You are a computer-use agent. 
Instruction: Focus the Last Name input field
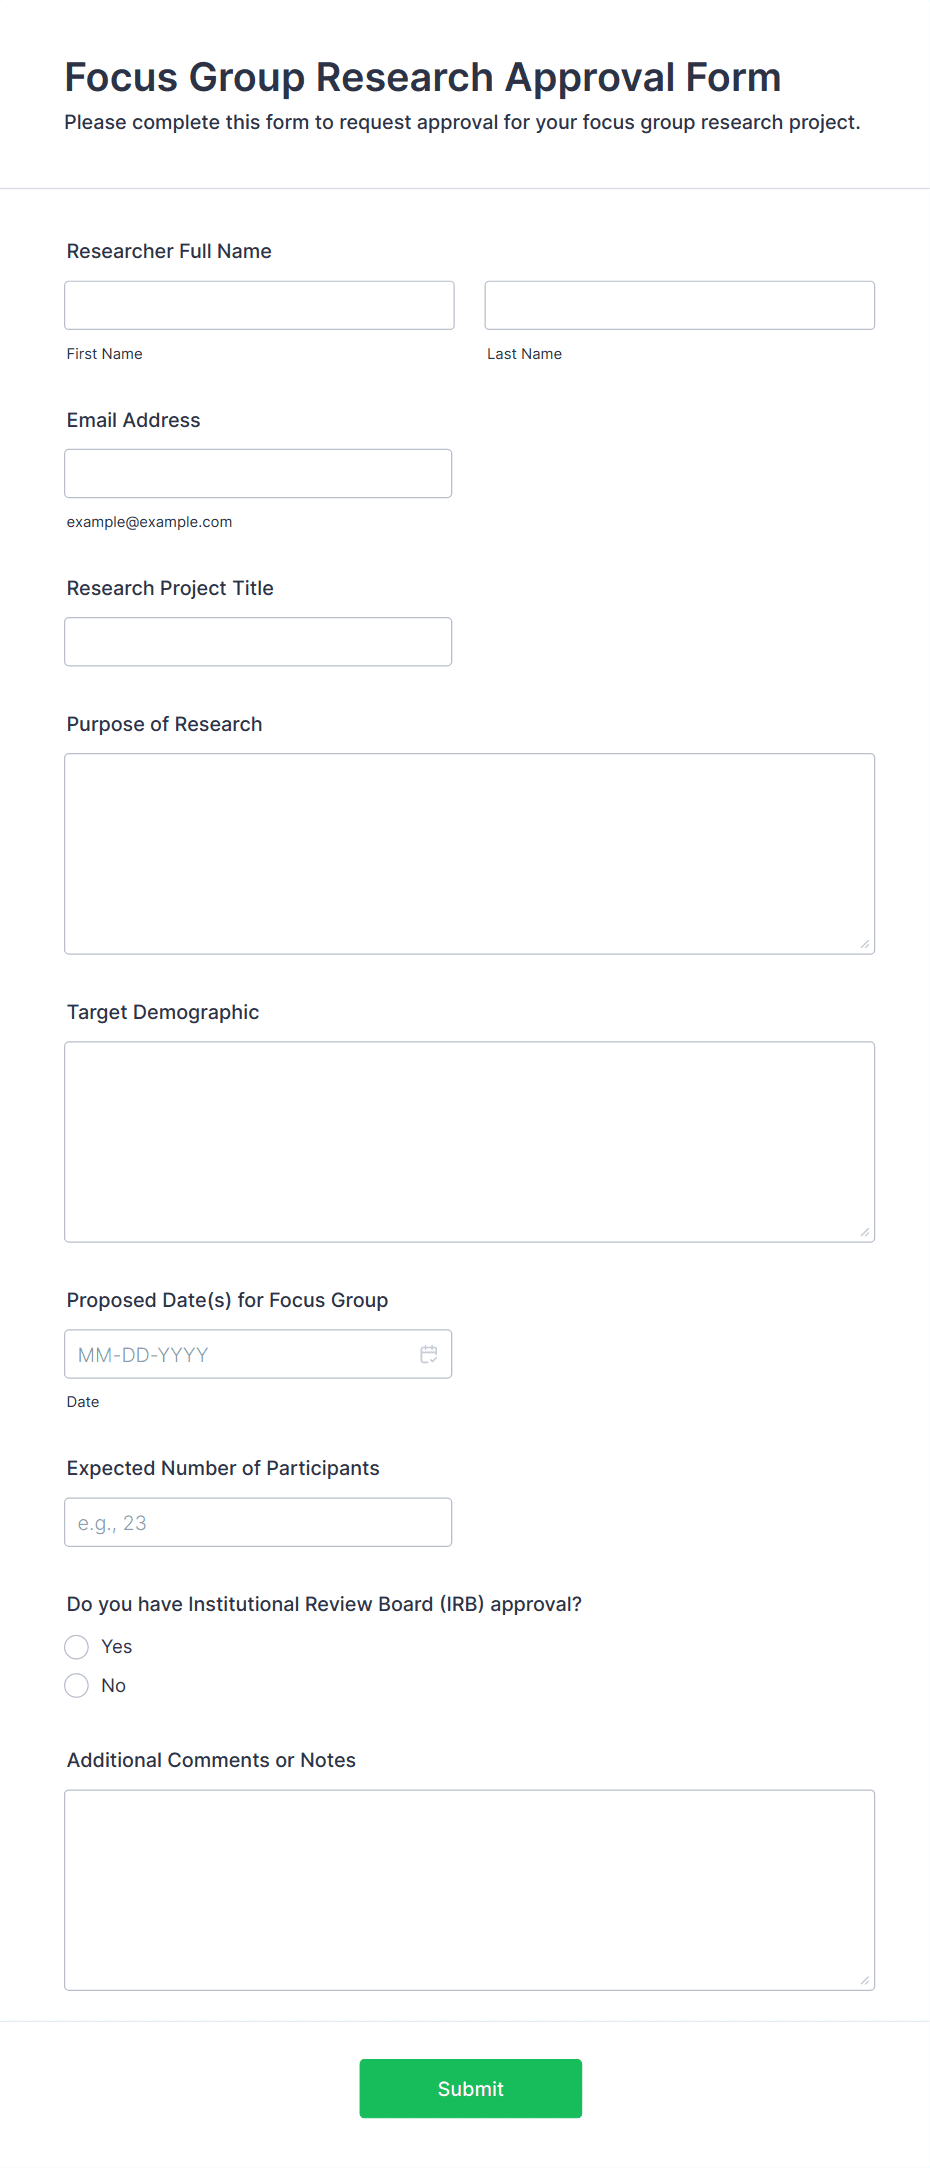680,305
